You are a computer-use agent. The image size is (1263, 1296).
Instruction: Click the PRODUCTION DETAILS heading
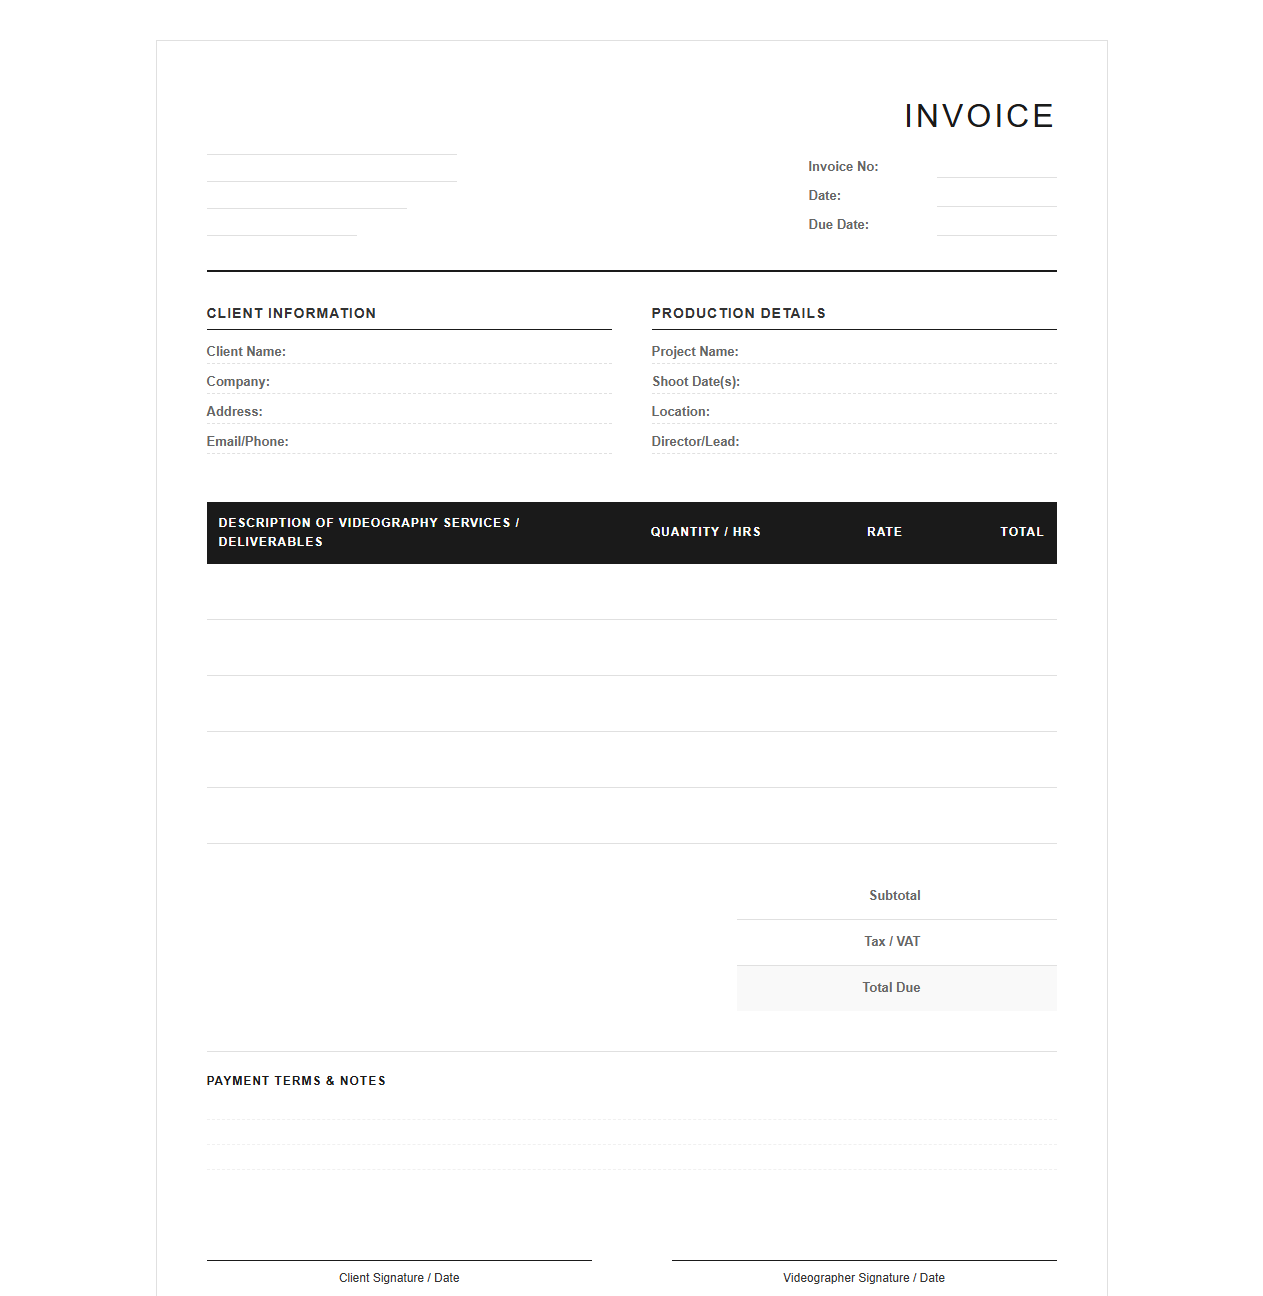point(738,313)
